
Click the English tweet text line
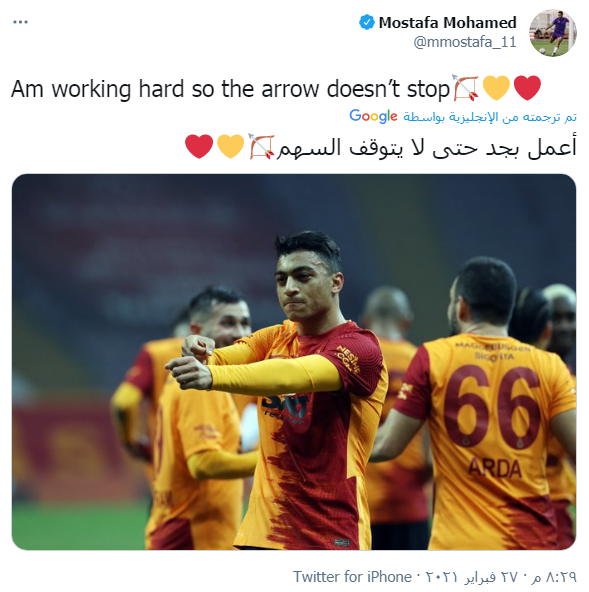(230, 89)
